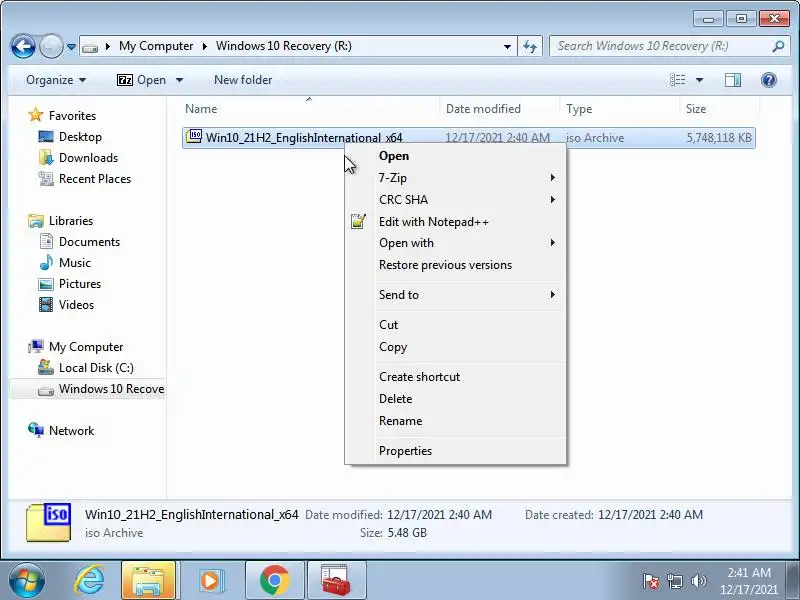Click the Refresh button beside address bar
The height and width of the screenshot is (600, 800).
(530, 46)
